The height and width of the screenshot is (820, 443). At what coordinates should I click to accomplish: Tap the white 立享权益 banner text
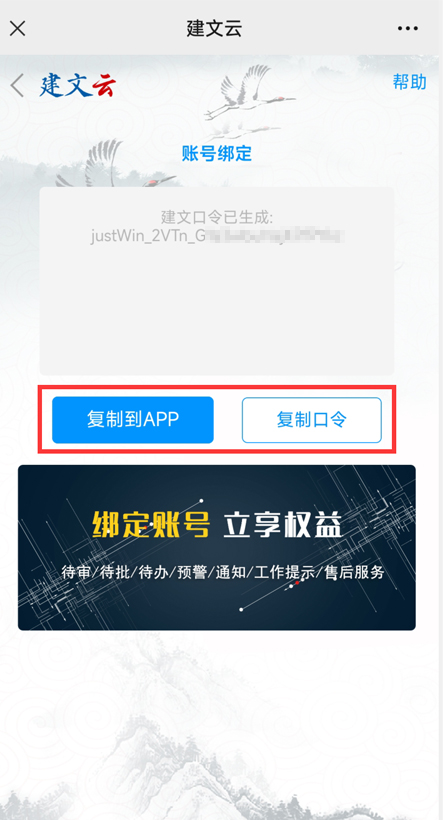[x=282, y=525]
